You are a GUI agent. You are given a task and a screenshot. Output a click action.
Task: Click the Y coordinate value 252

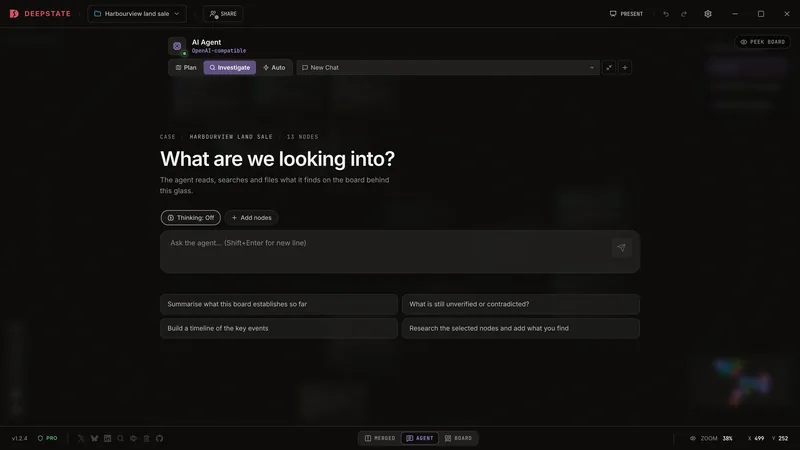coord(783,438)
